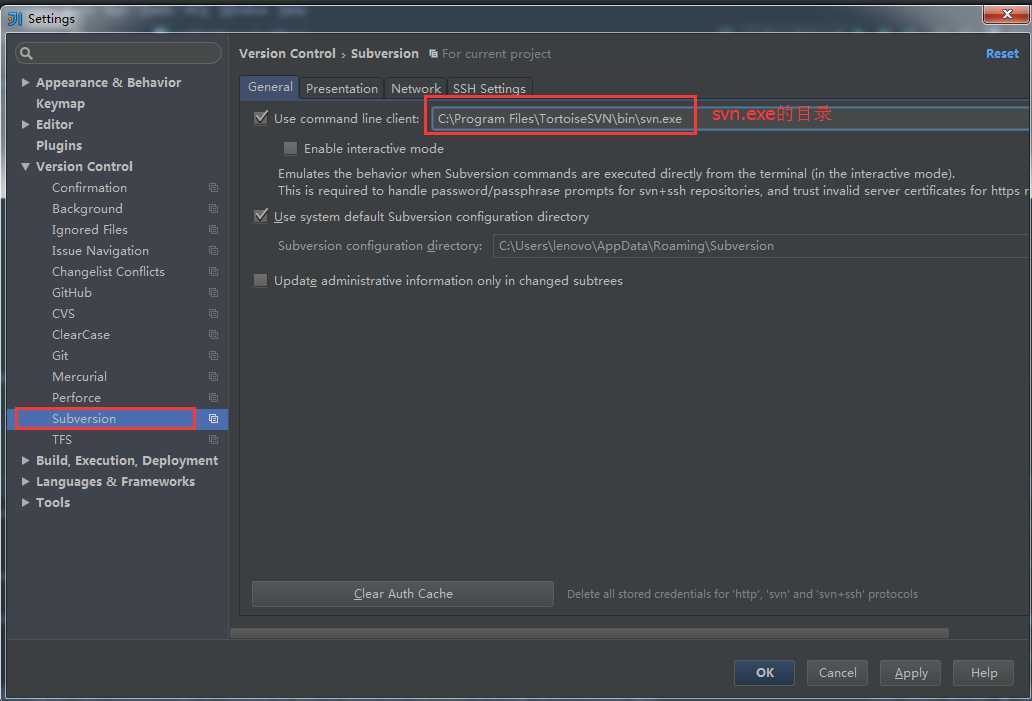1032x701 pixels.
Task: Select GitHub settings item
Action: pyautogui.click(x=72, y=292)
